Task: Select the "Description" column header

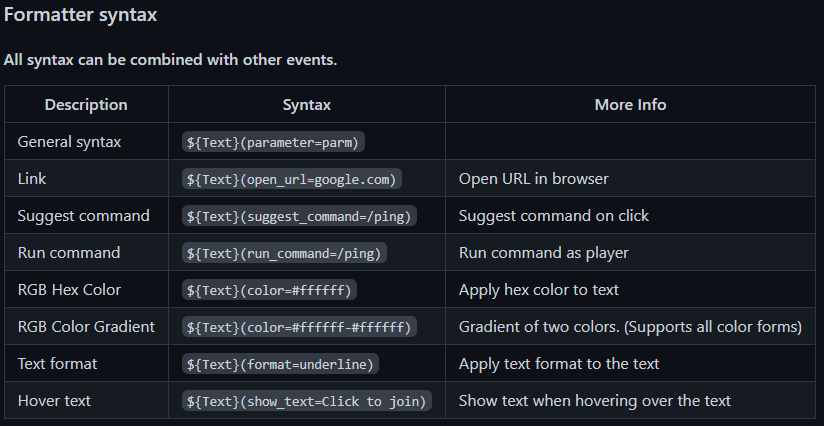Action: tap(86, 104)
